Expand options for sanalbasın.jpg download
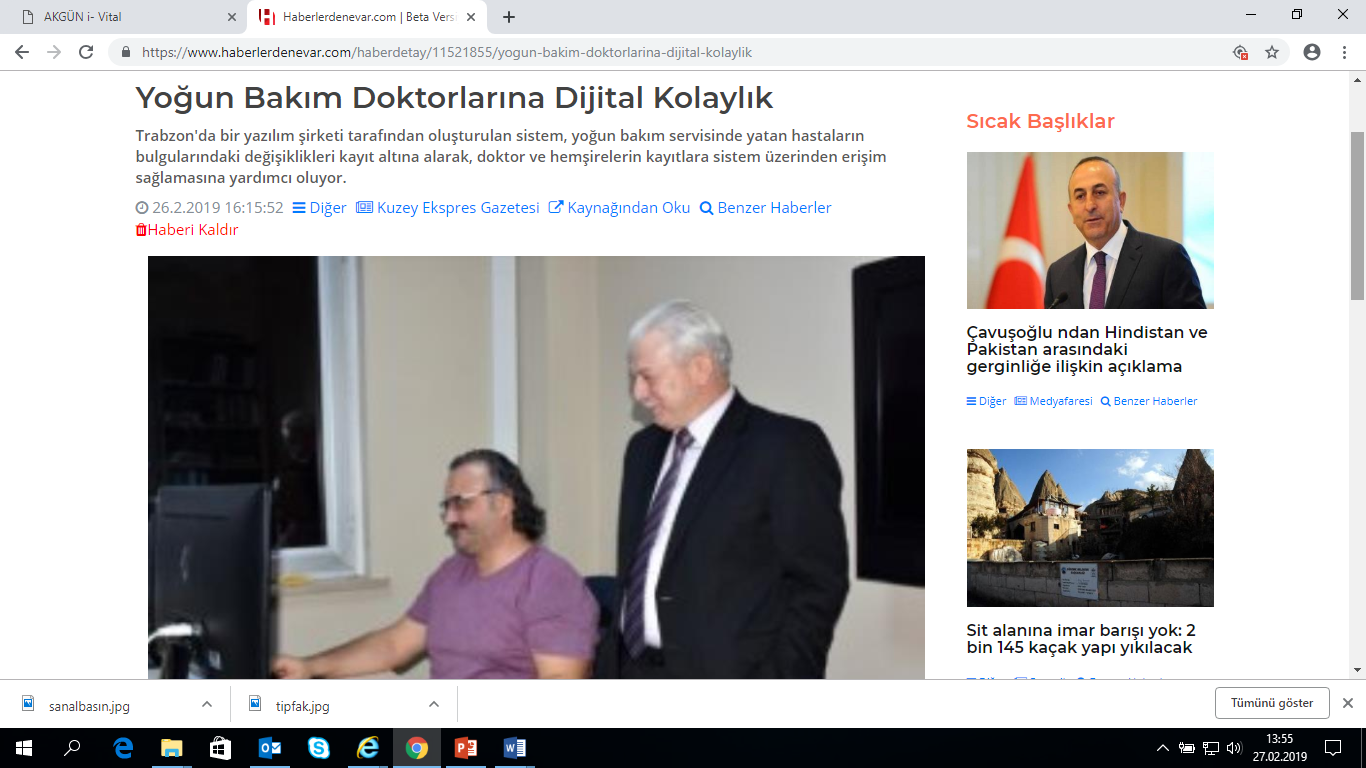Image resolution: width=1366 pixels, height=768 pixels. pyautogui.click(x=207, y=704)
